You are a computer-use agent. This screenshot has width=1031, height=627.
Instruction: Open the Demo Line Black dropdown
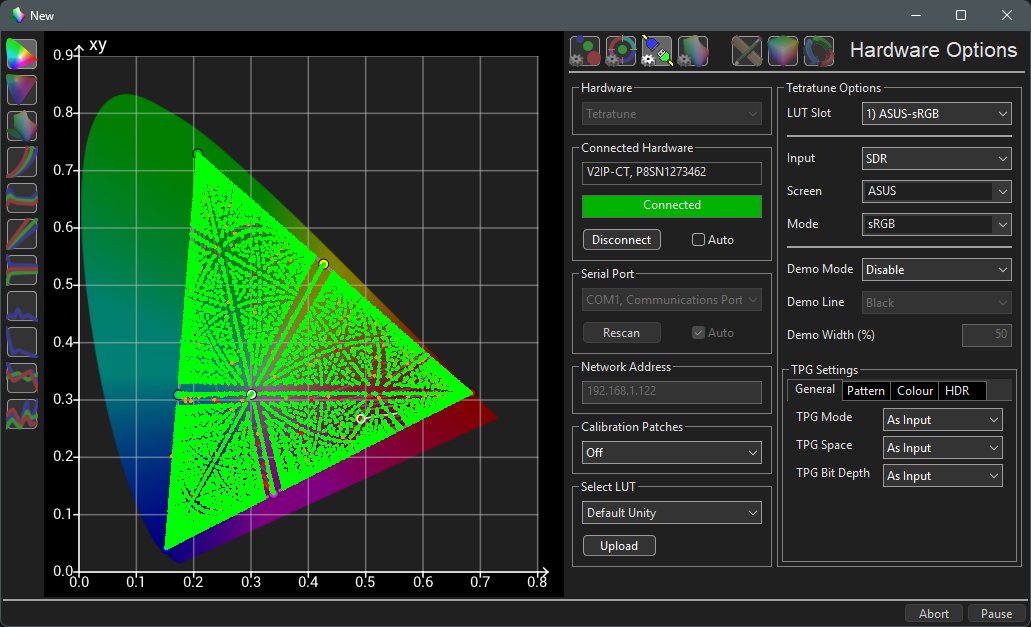coord(936,302)
